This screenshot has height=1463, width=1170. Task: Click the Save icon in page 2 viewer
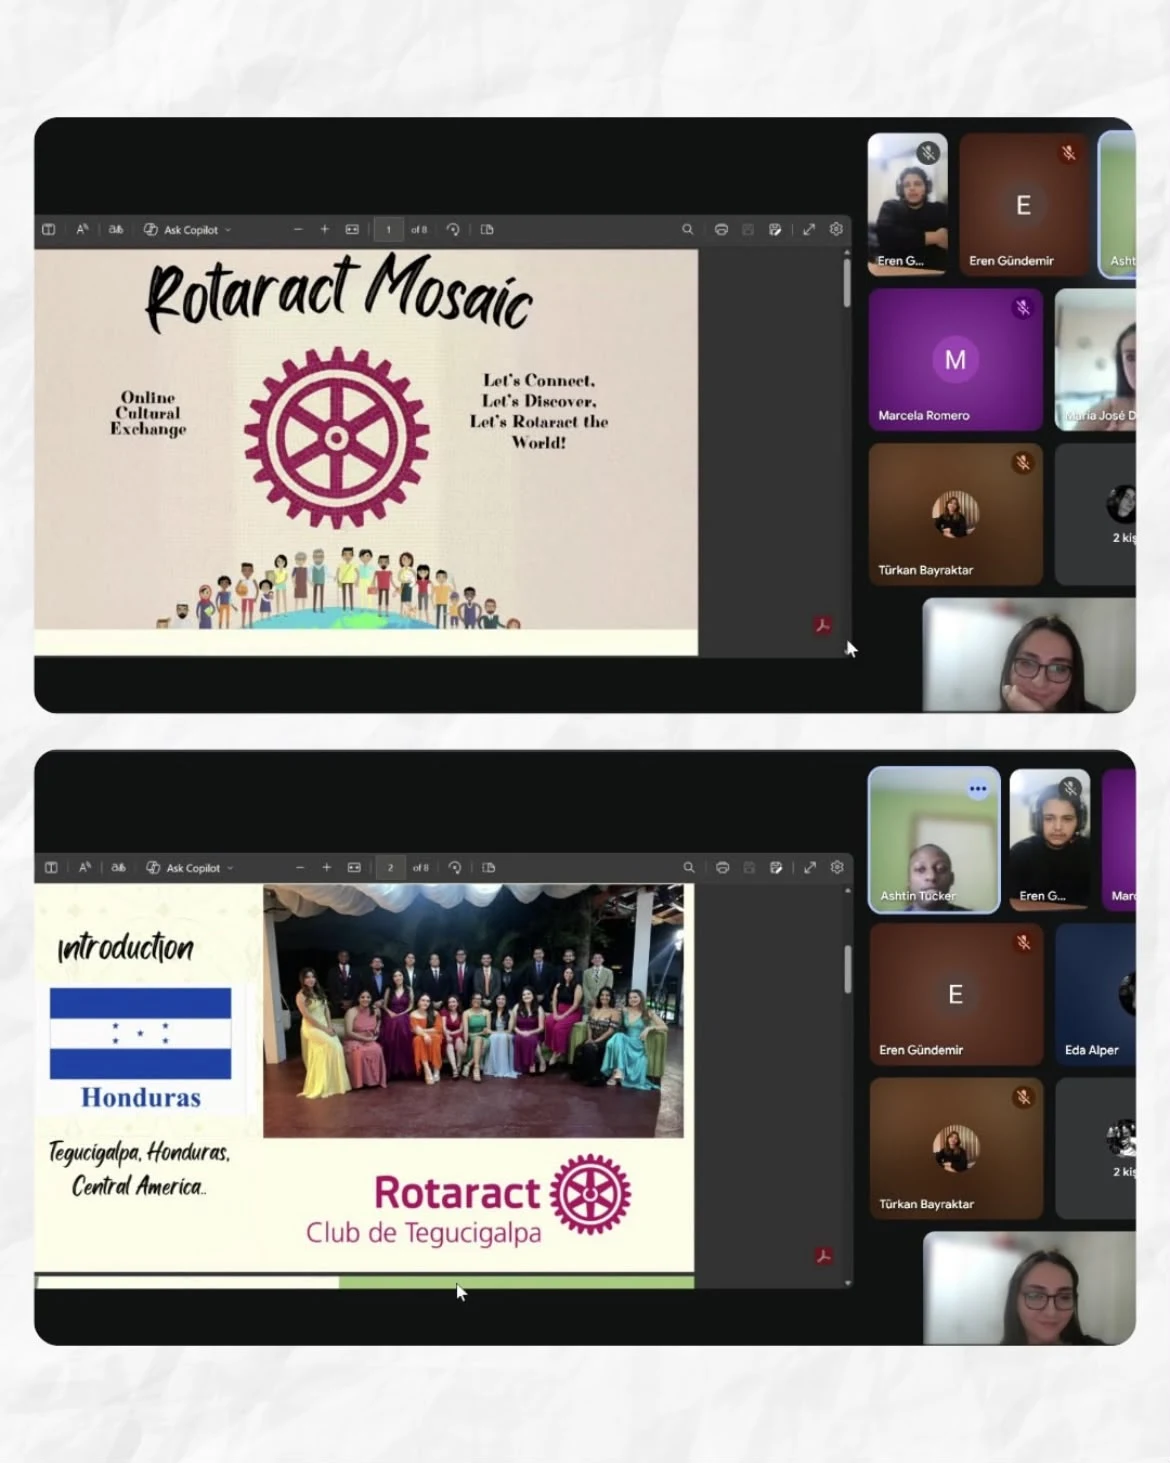coord(749,867)
